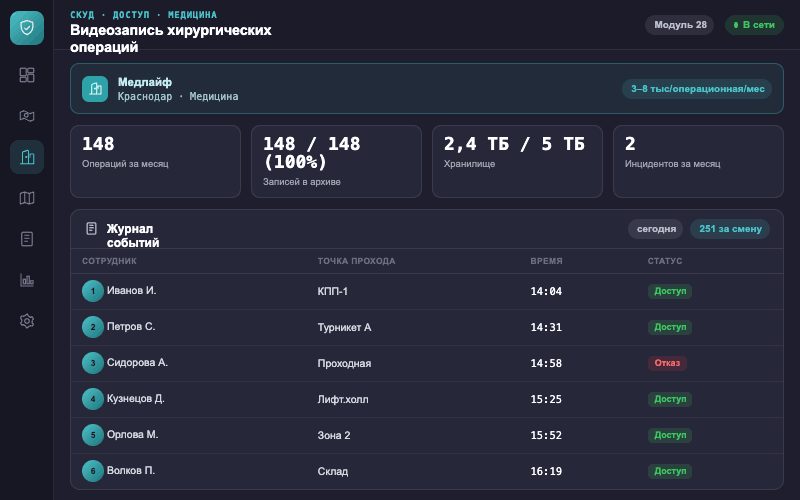Click avatar 4 next to Кузнецов Д.
Viewport: 800px width, 500px height.
(93, 399)
